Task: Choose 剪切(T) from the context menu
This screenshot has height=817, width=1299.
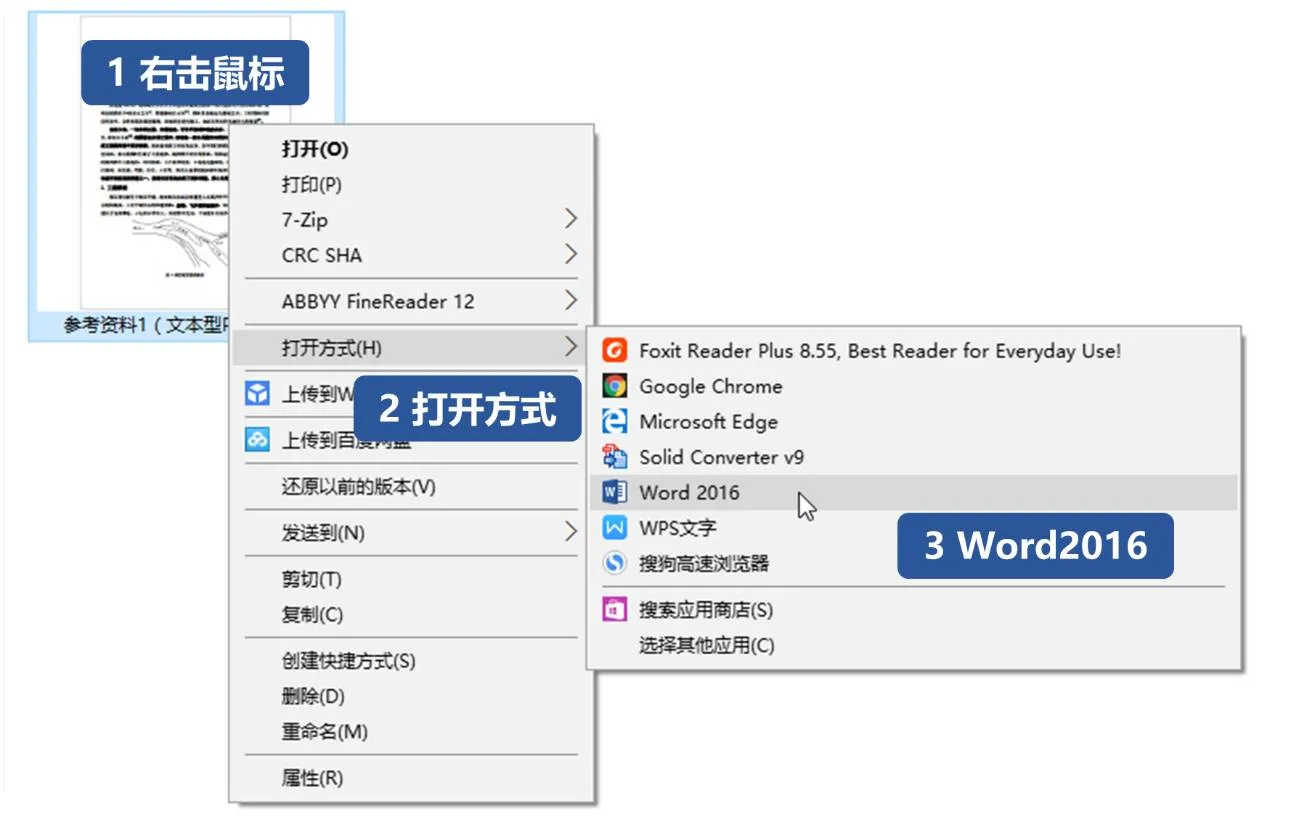Action: coord(412,580)
